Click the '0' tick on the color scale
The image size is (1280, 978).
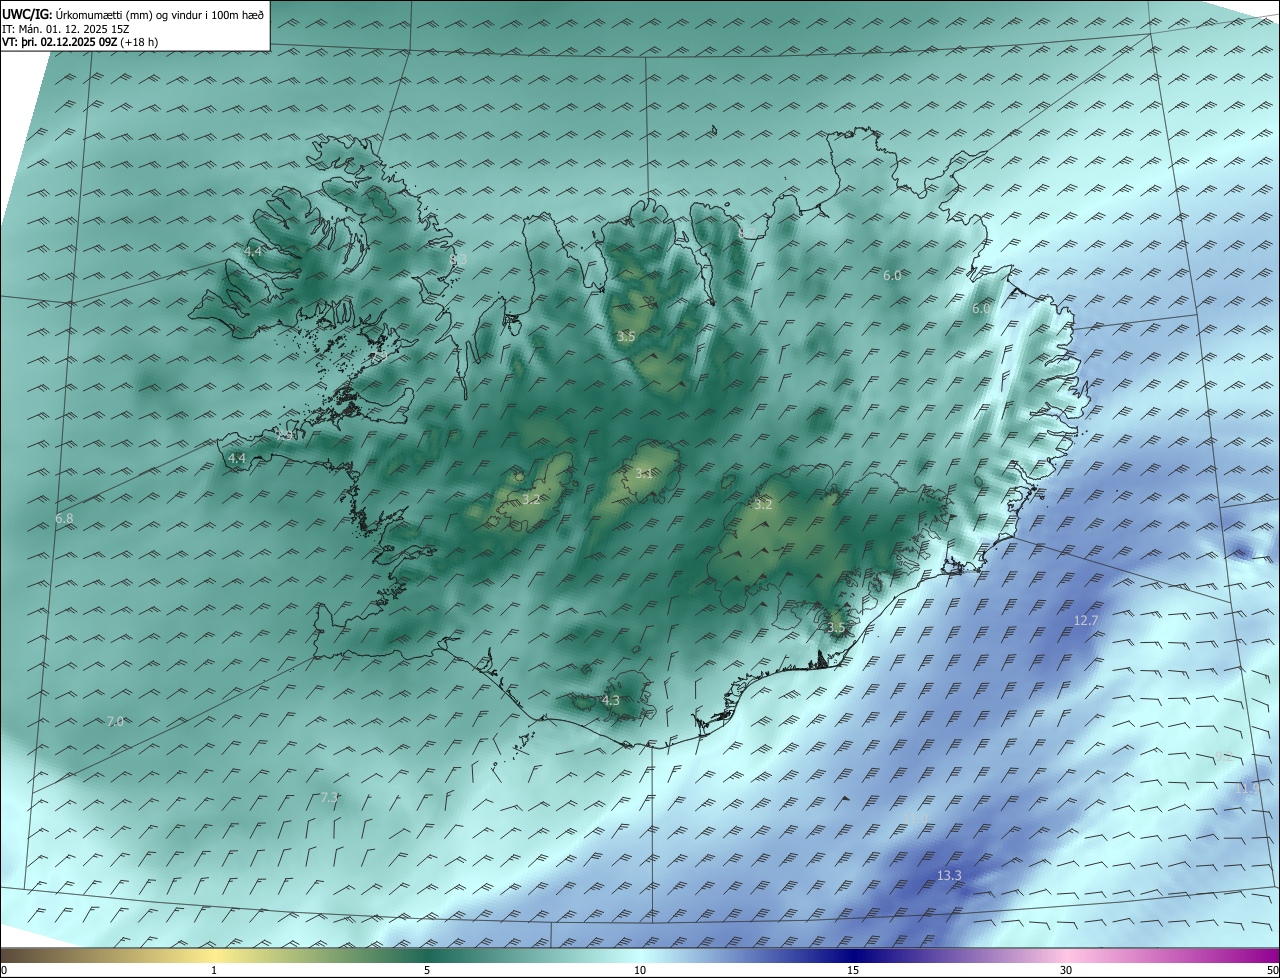tap(4, 971)
